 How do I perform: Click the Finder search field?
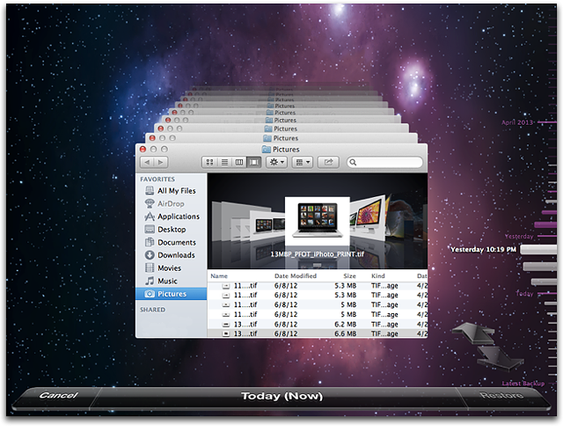pyautogui.click(x=385, y=162)
